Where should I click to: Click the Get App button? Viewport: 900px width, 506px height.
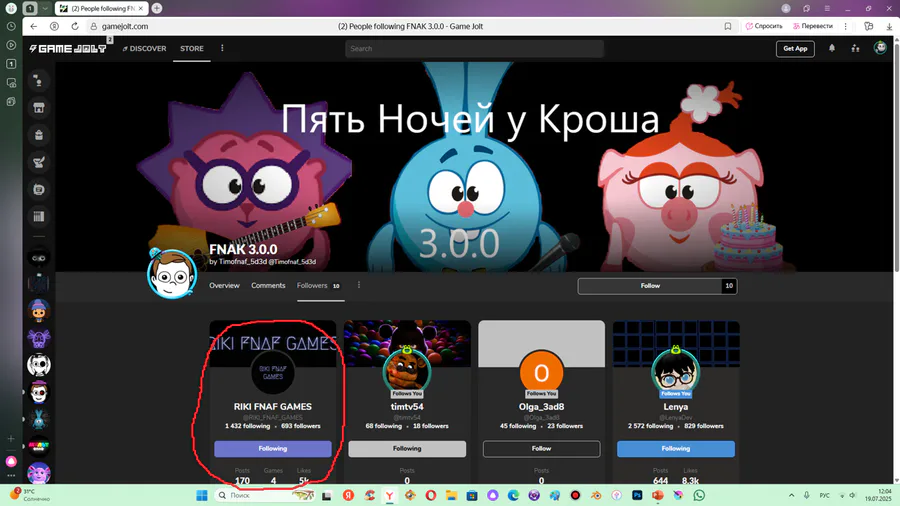coord(795,49)
